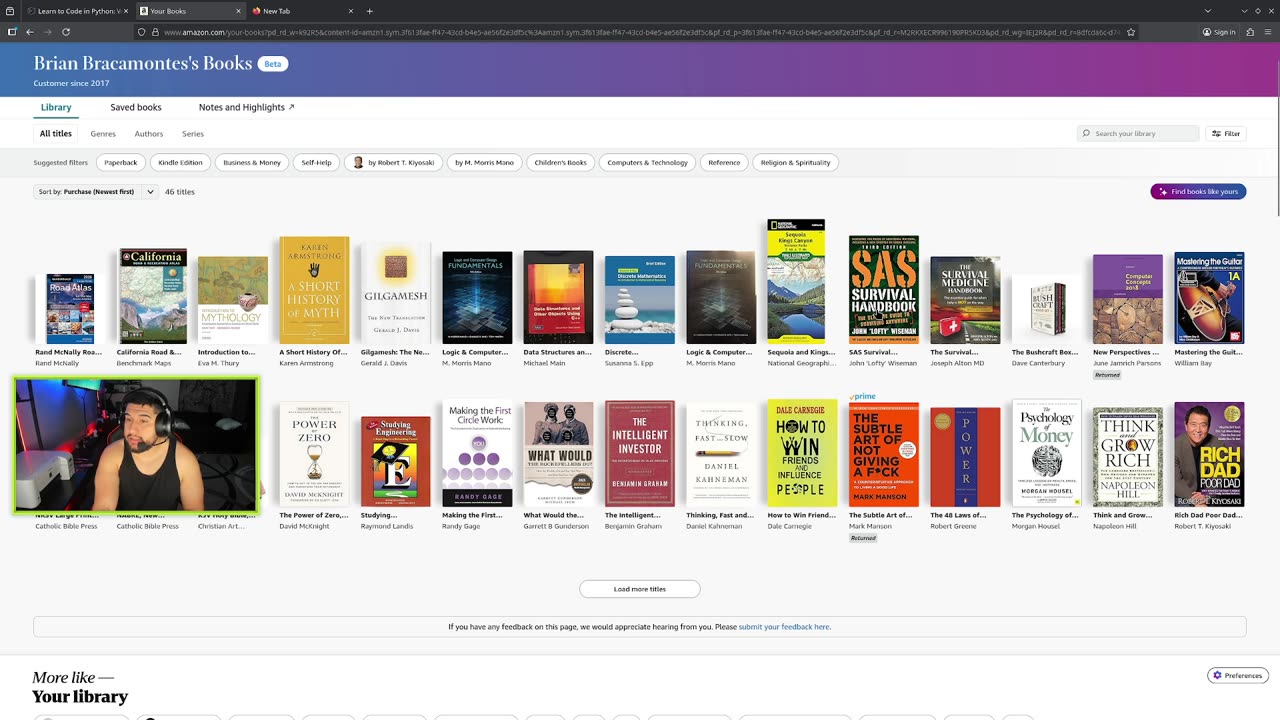1280x720 pixels.
Task: Apply the Paperback suggested filter
Action: tap(121, 162)
